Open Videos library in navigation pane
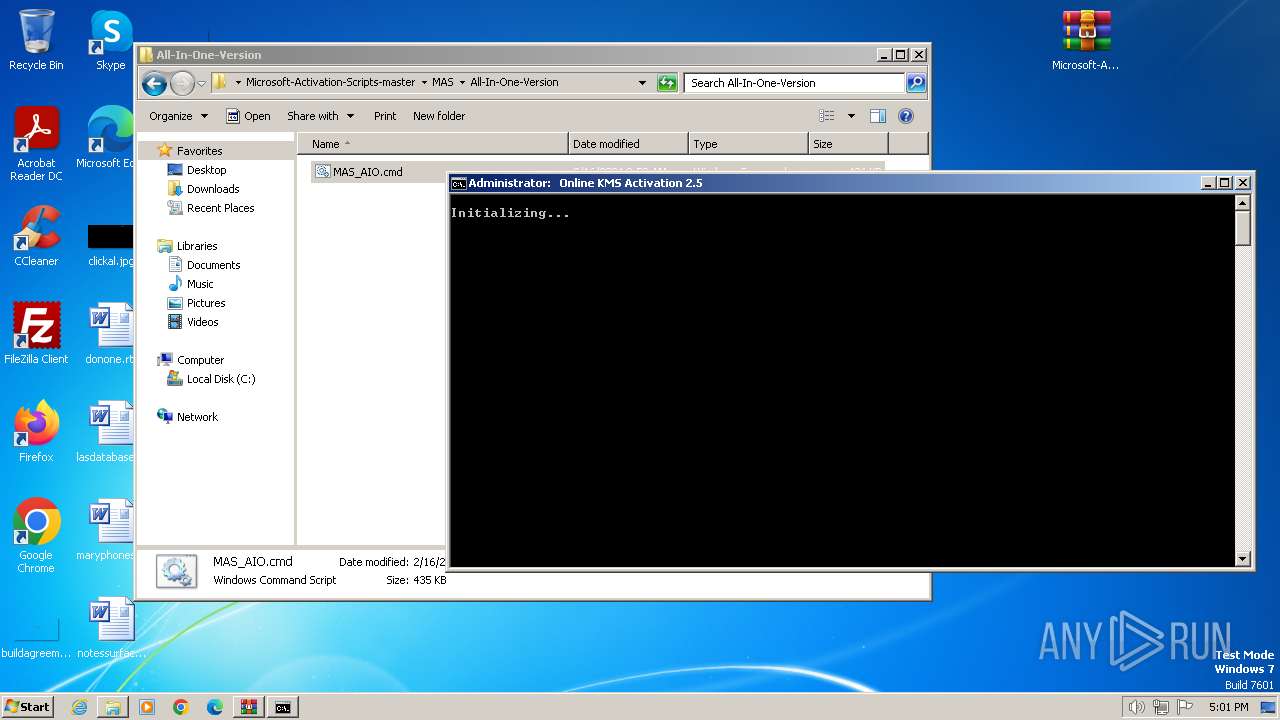Viewport: 1280px width, 720px height. click(x=202, y=322)
